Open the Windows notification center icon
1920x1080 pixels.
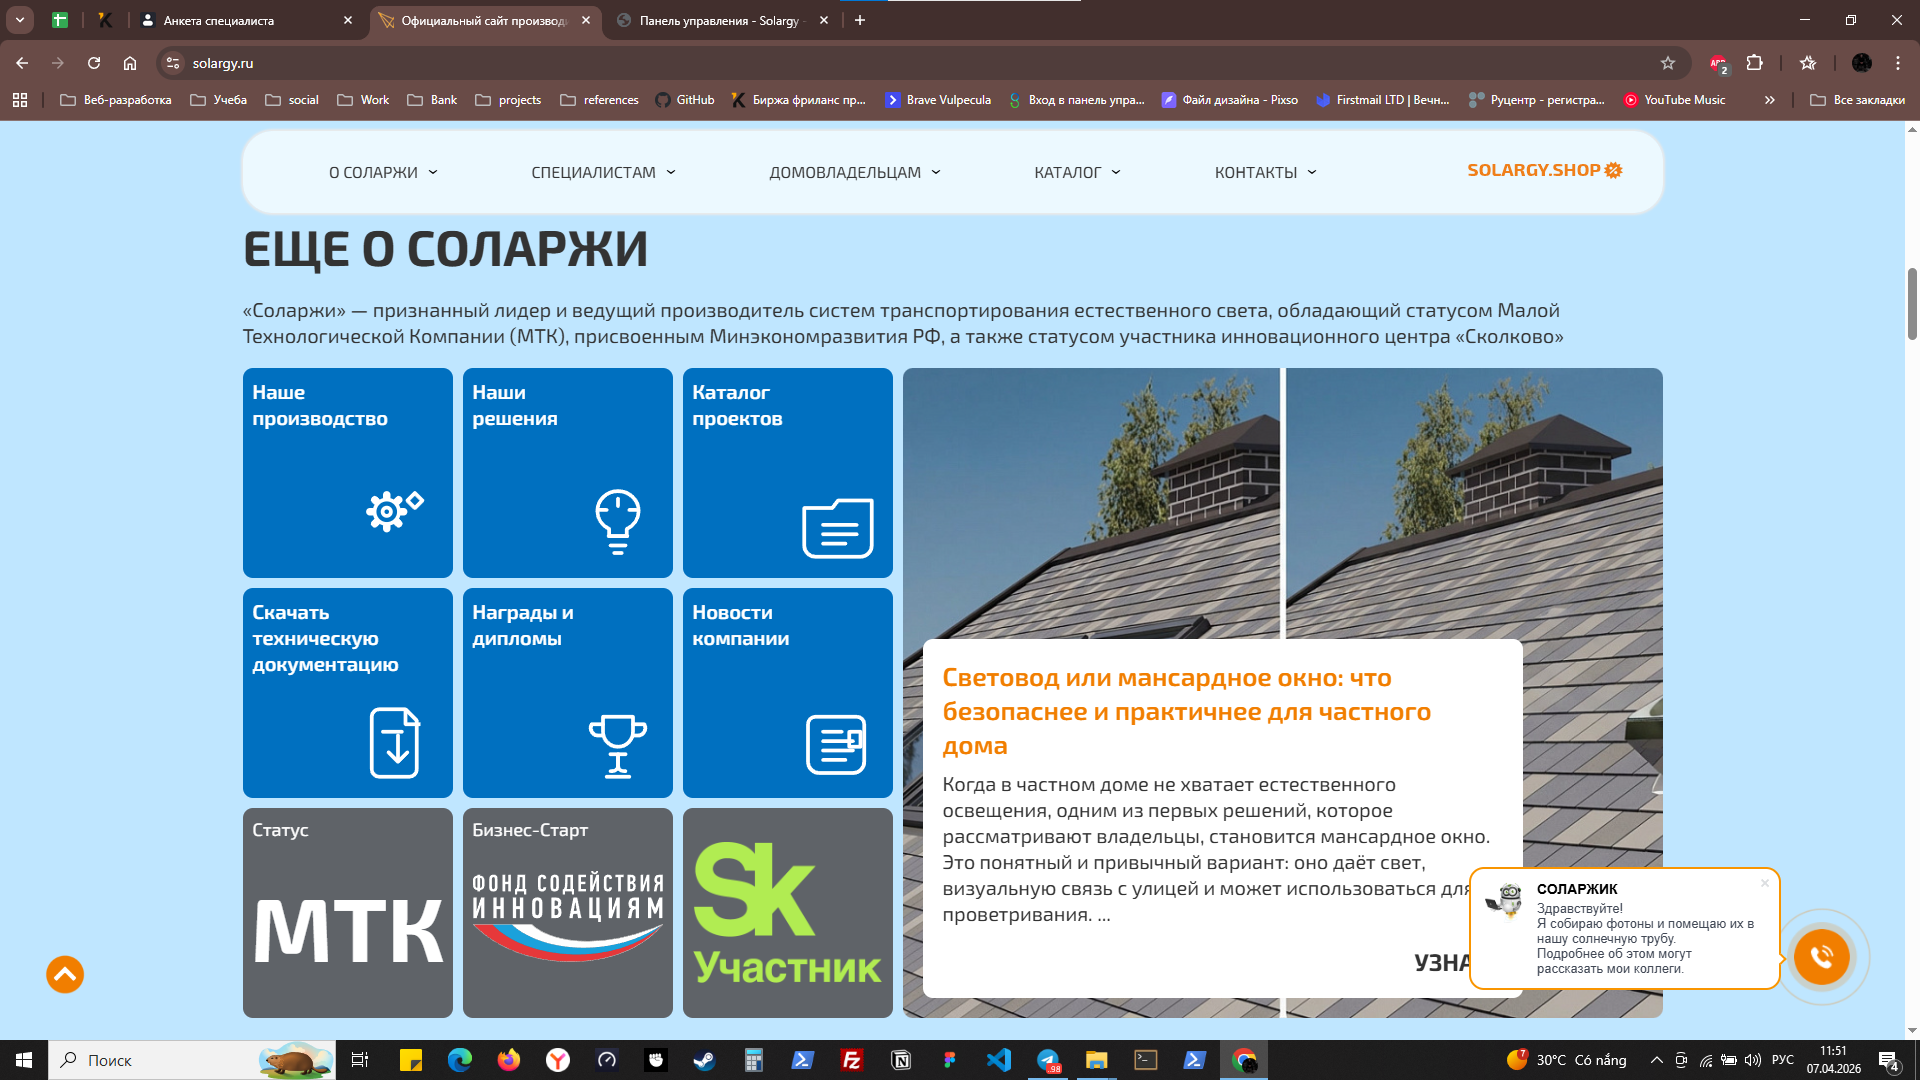(1889, 1060)
